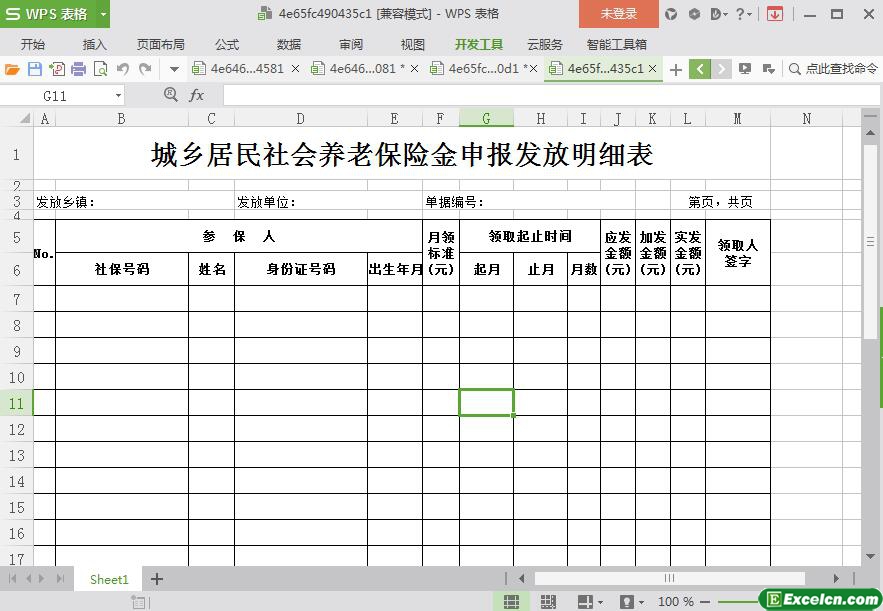Open the 公式 ribbon tab

click(226, 44)
